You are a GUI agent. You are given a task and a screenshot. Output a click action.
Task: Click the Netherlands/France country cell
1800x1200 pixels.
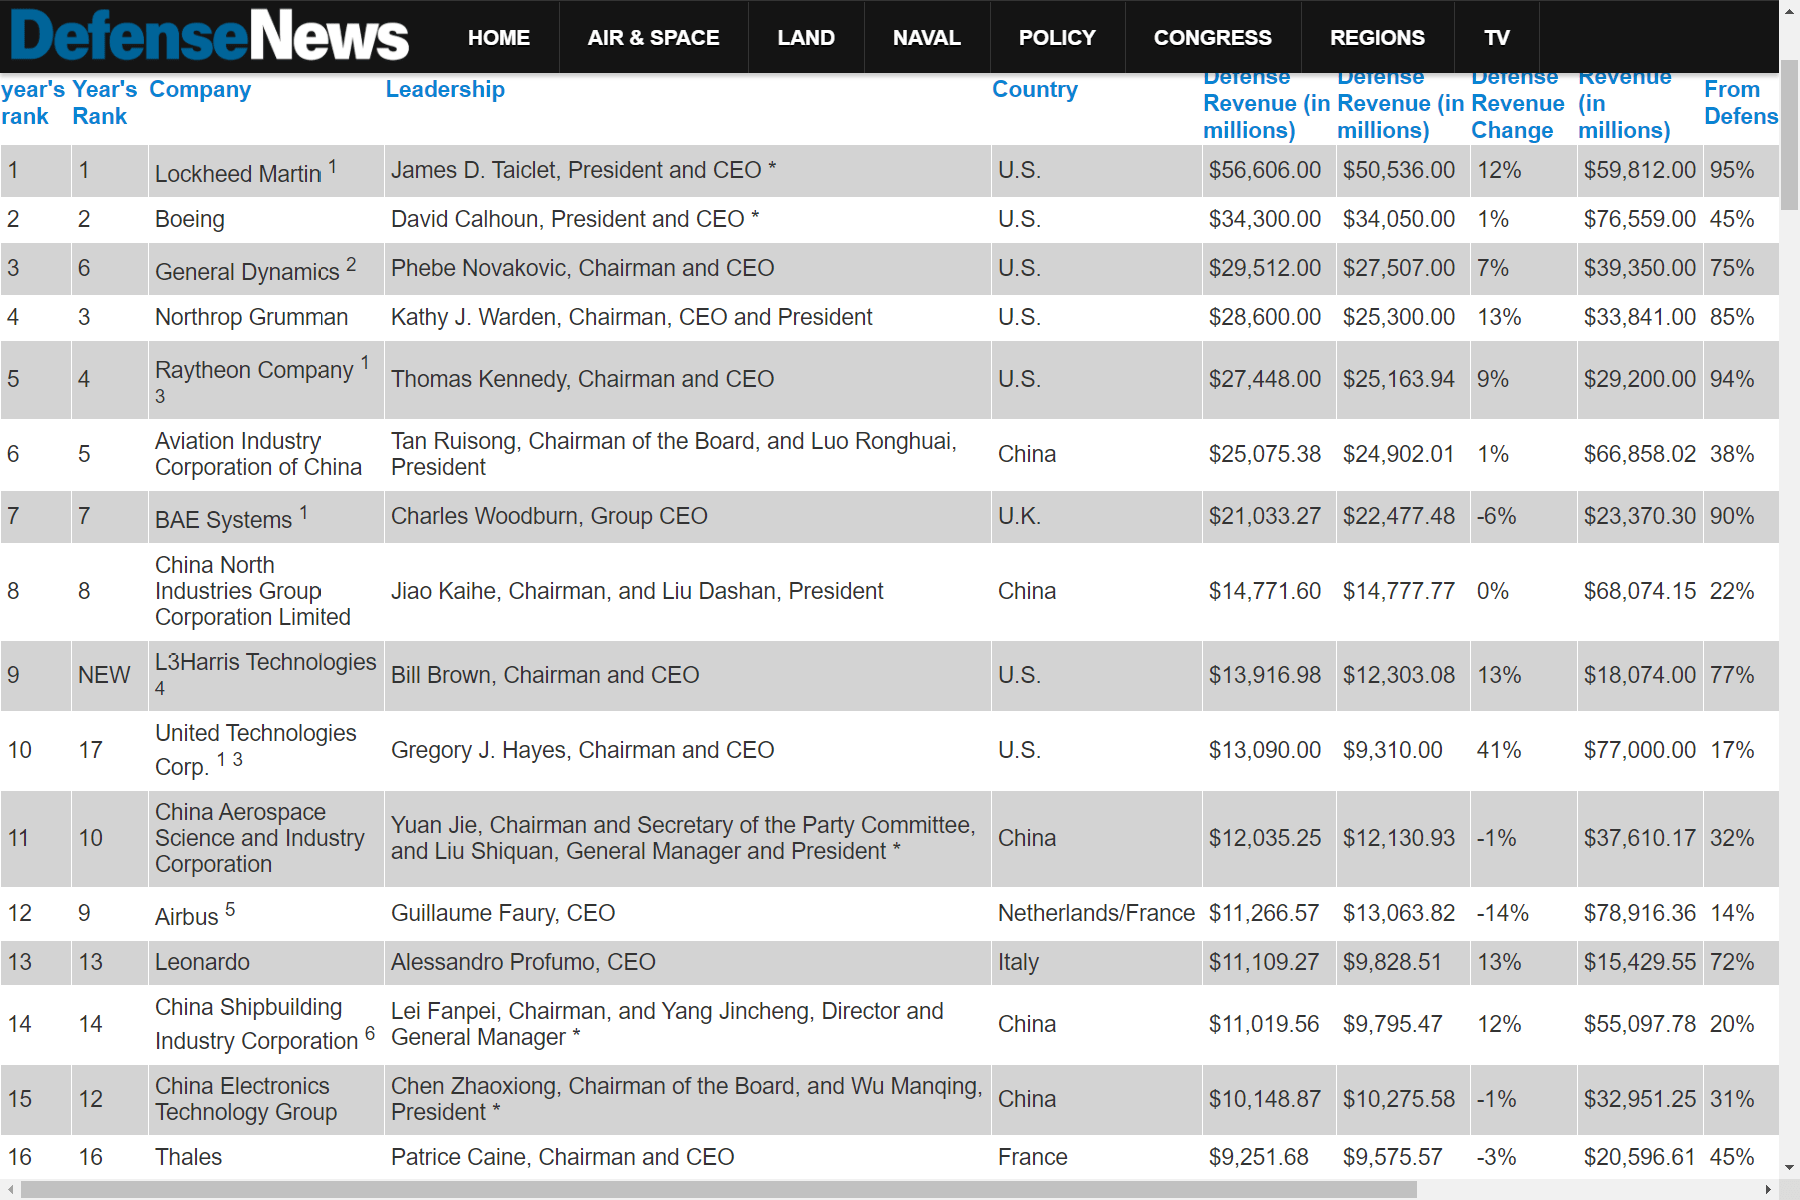coord(1096,913)
